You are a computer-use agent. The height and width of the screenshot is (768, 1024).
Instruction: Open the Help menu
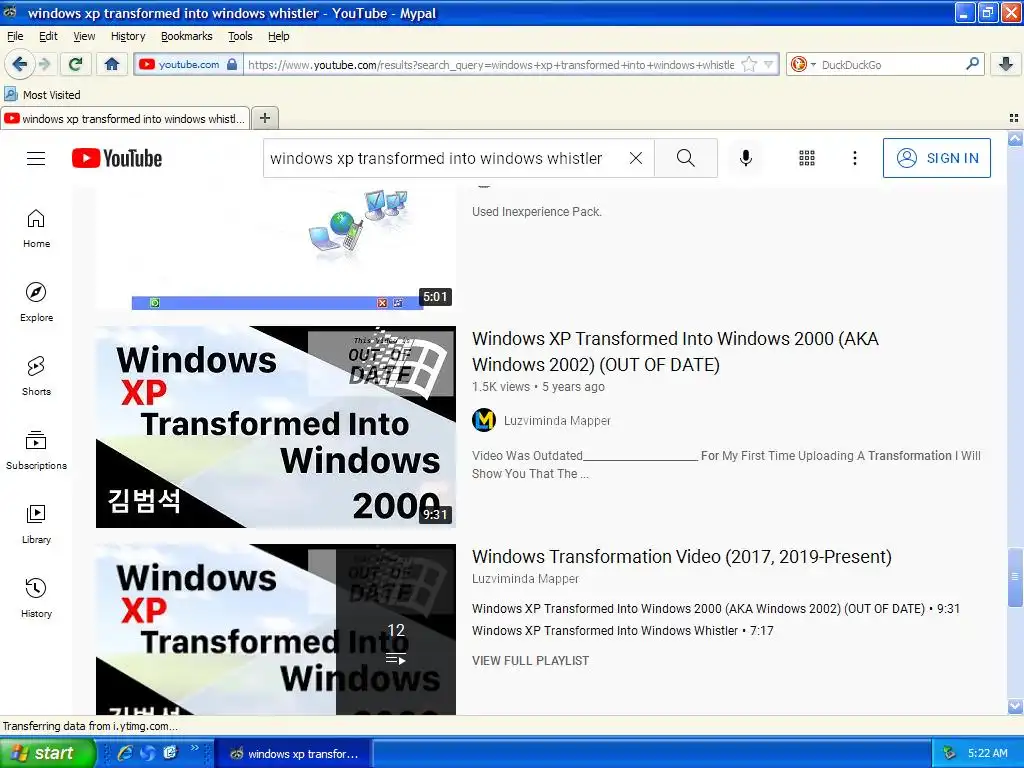coord(278,36)
